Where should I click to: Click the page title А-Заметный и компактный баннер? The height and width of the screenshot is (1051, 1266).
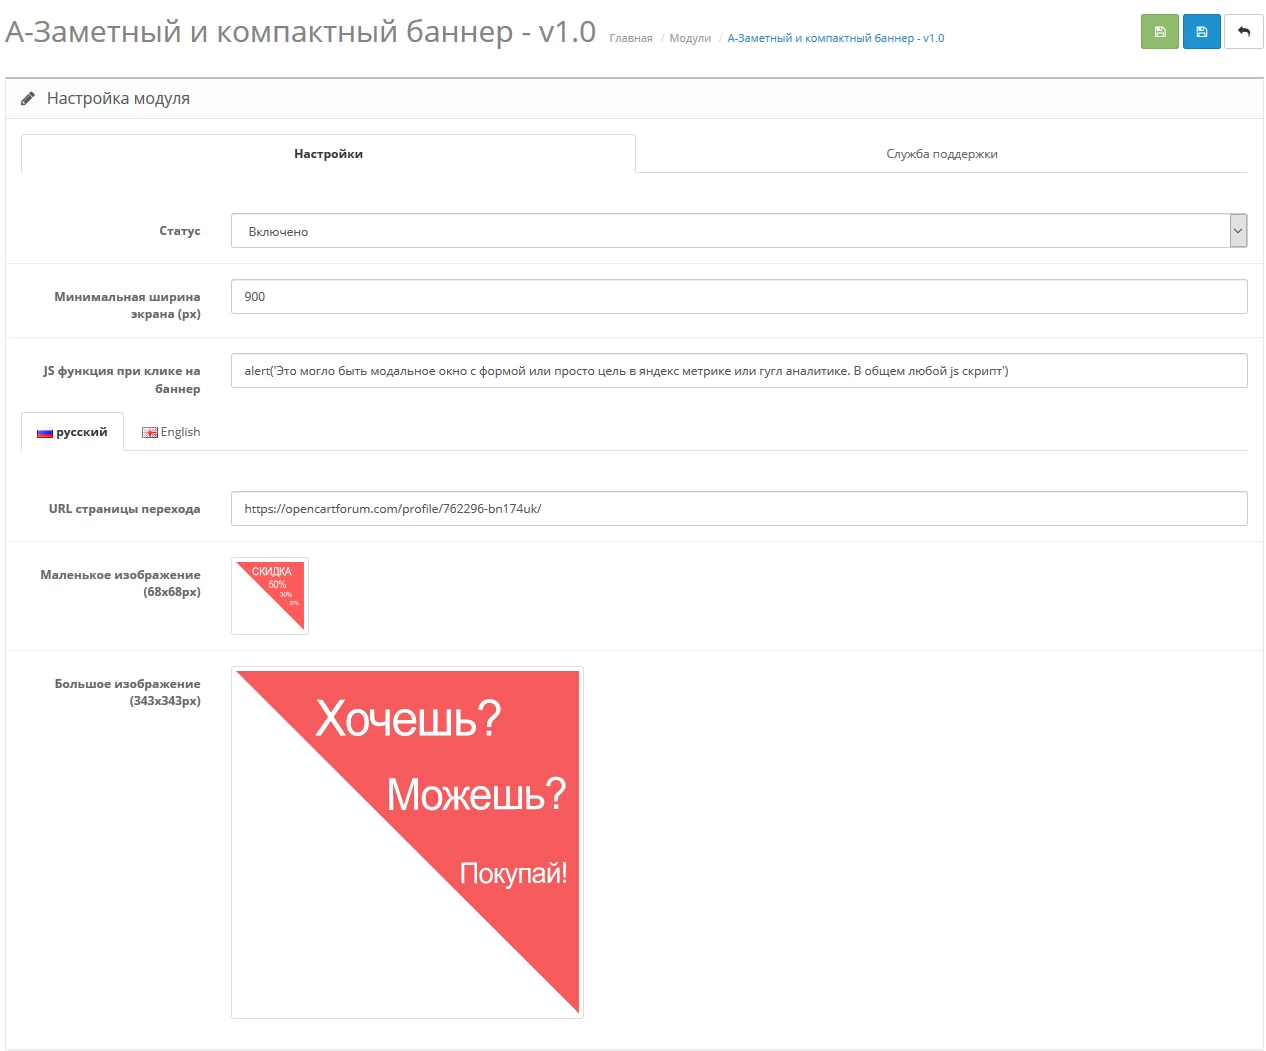coord(301,32)
